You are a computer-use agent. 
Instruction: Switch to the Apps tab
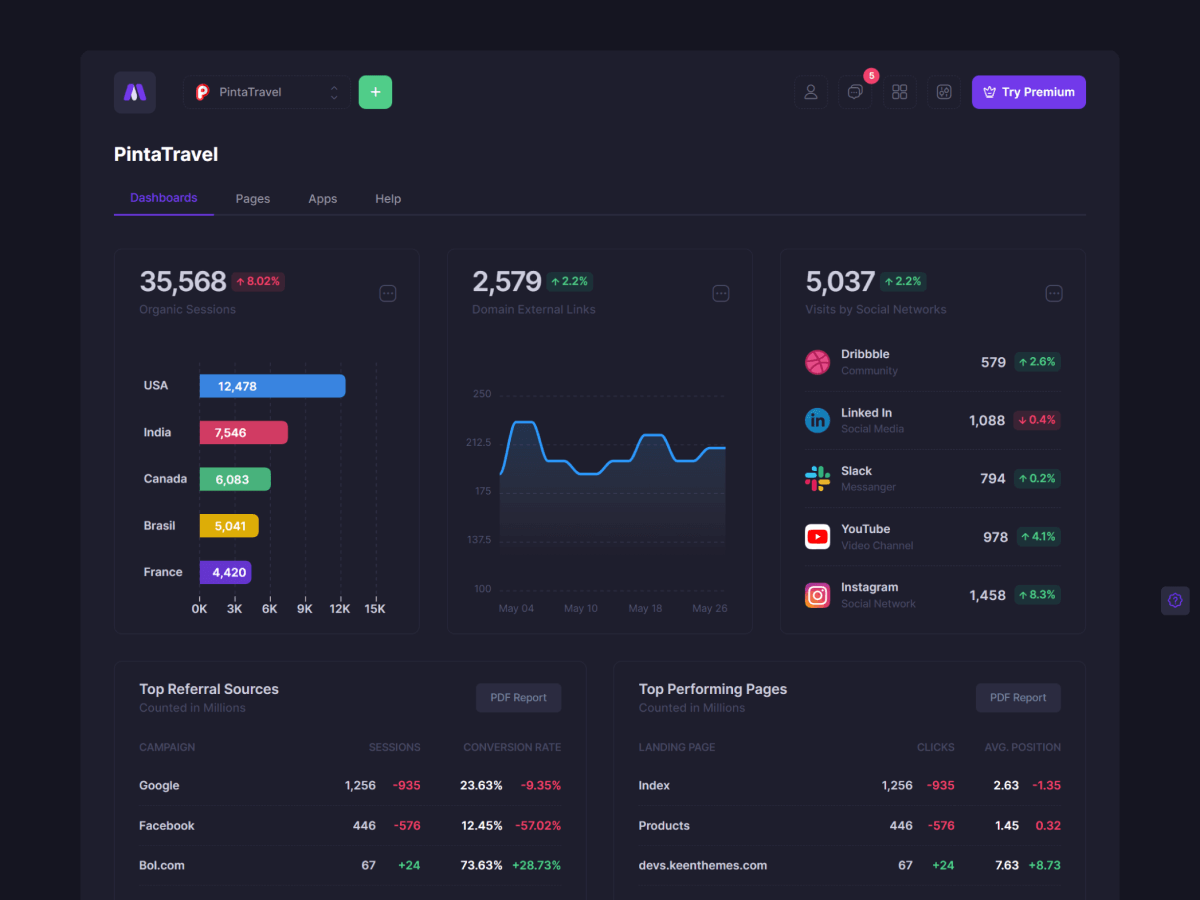322,199
